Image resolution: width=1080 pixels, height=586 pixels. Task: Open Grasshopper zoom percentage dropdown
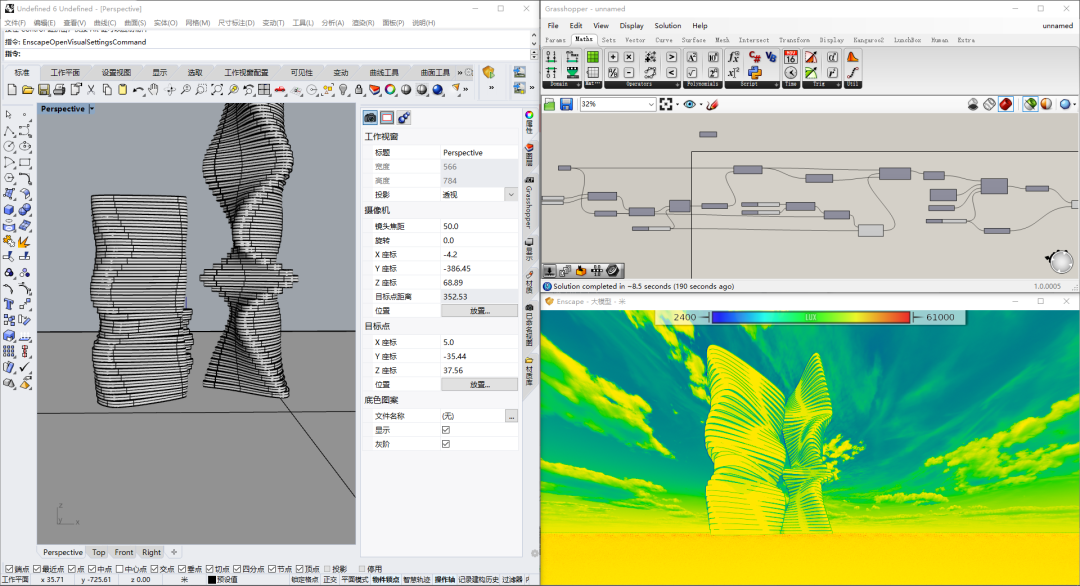coord(651,104)
